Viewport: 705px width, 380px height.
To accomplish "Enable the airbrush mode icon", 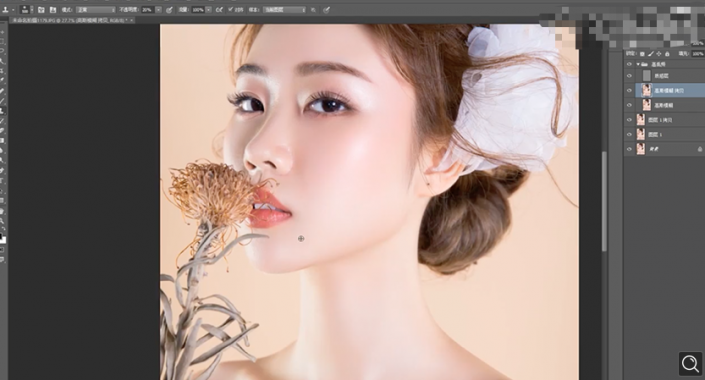I will click(219, 9).
